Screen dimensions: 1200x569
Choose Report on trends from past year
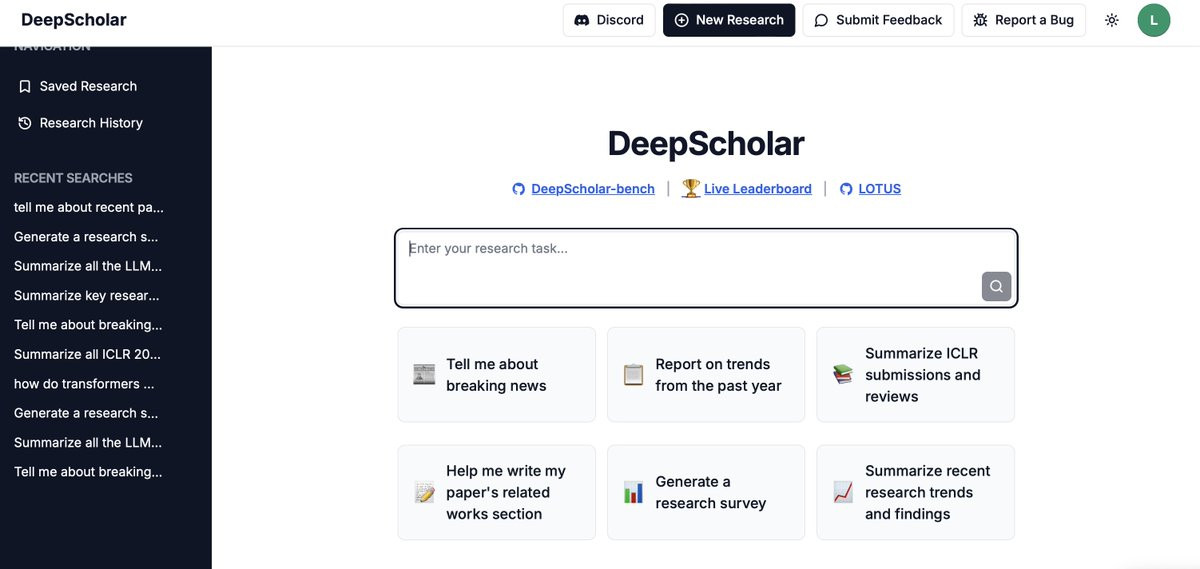click(706, 375)
